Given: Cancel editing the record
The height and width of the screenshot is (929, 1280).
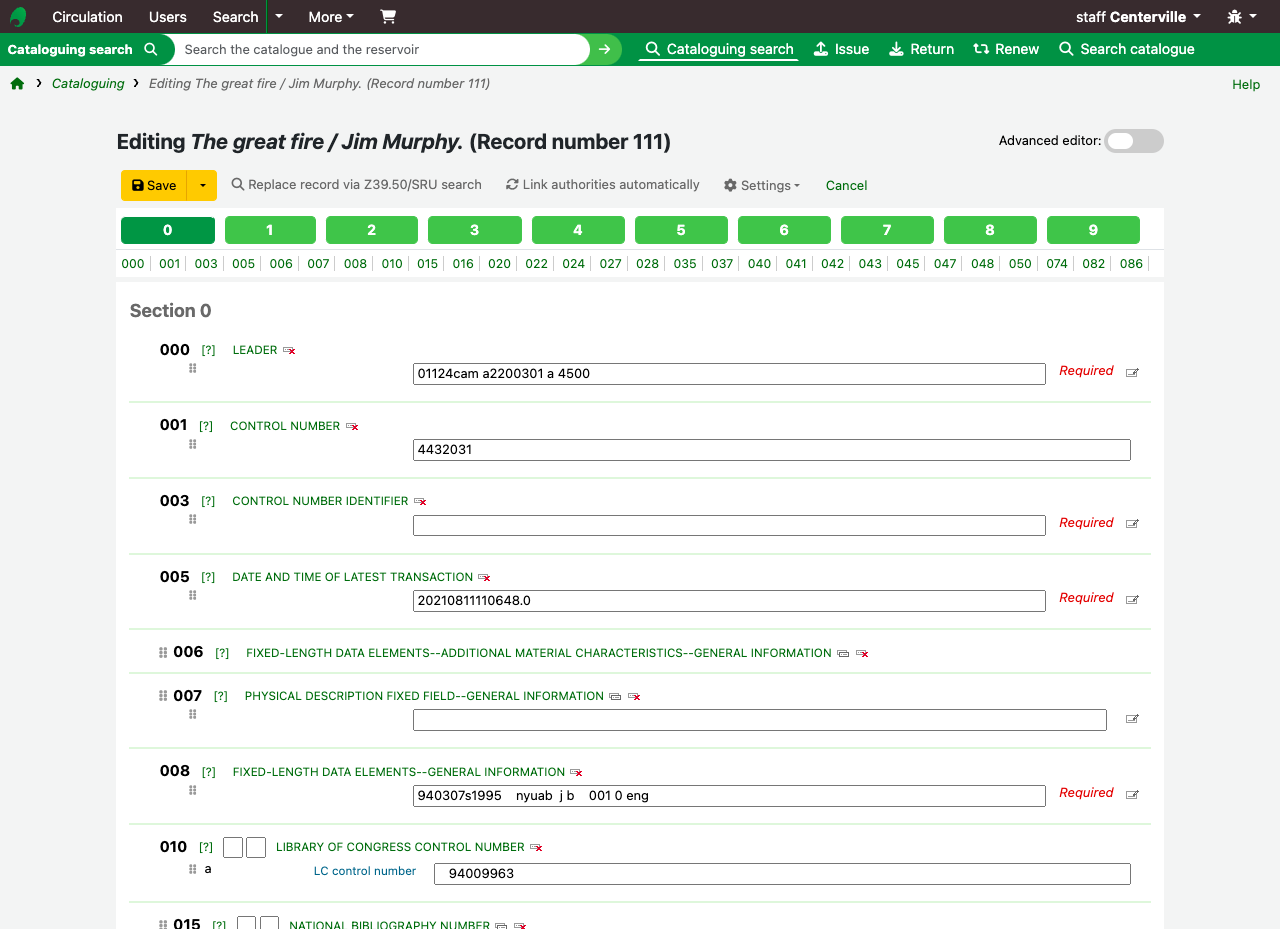Looking at the screenshot, I should point(846,186).
